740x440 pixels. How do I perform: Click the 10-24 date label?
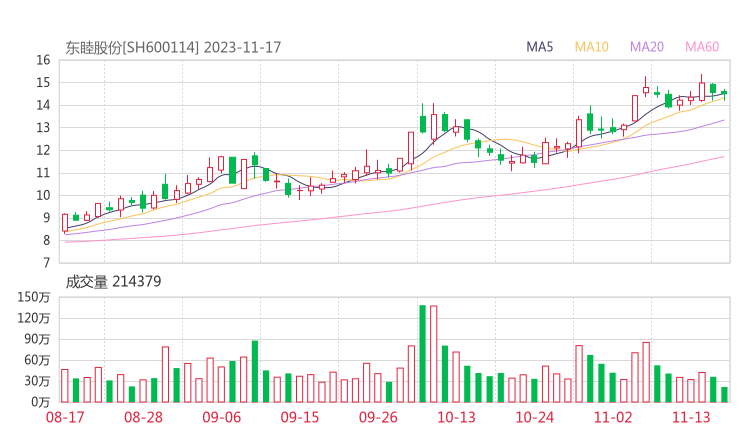coord(534,417)
